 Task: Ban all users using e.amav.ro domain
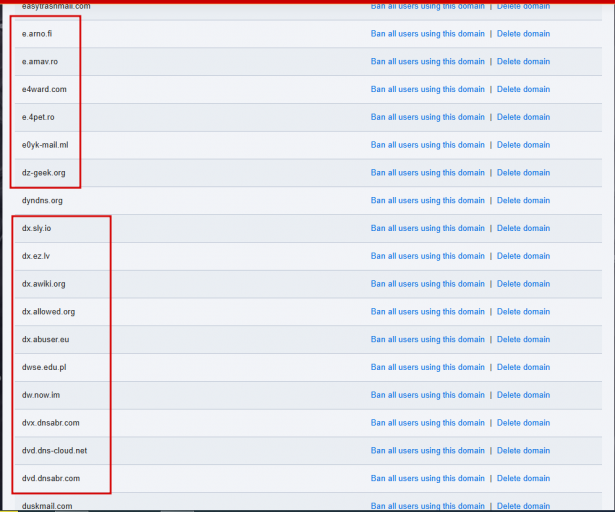pyautogui.click(x=428, y=62)
